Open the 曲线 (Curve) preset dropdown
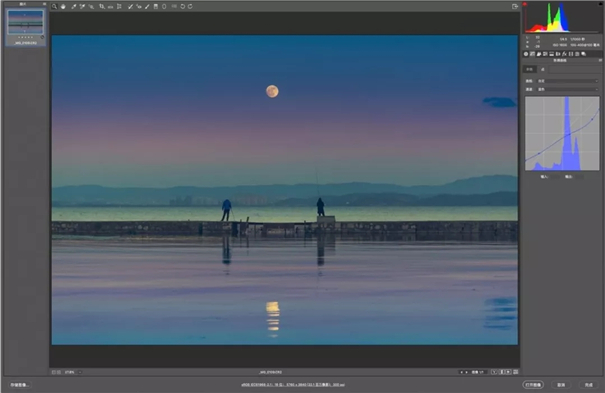This screenshot has height=393, width=605. coord(568,81)
